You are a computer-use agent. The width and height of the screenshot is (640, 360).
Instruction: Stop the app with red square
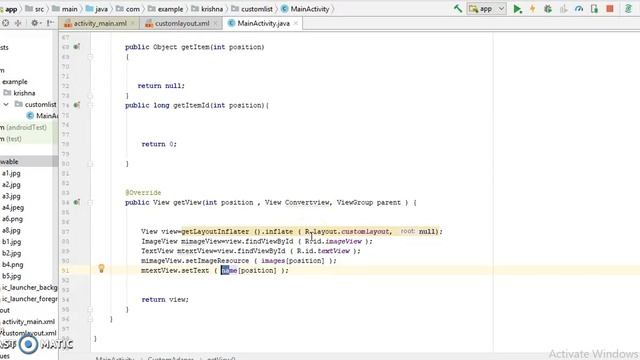[610, 9]
